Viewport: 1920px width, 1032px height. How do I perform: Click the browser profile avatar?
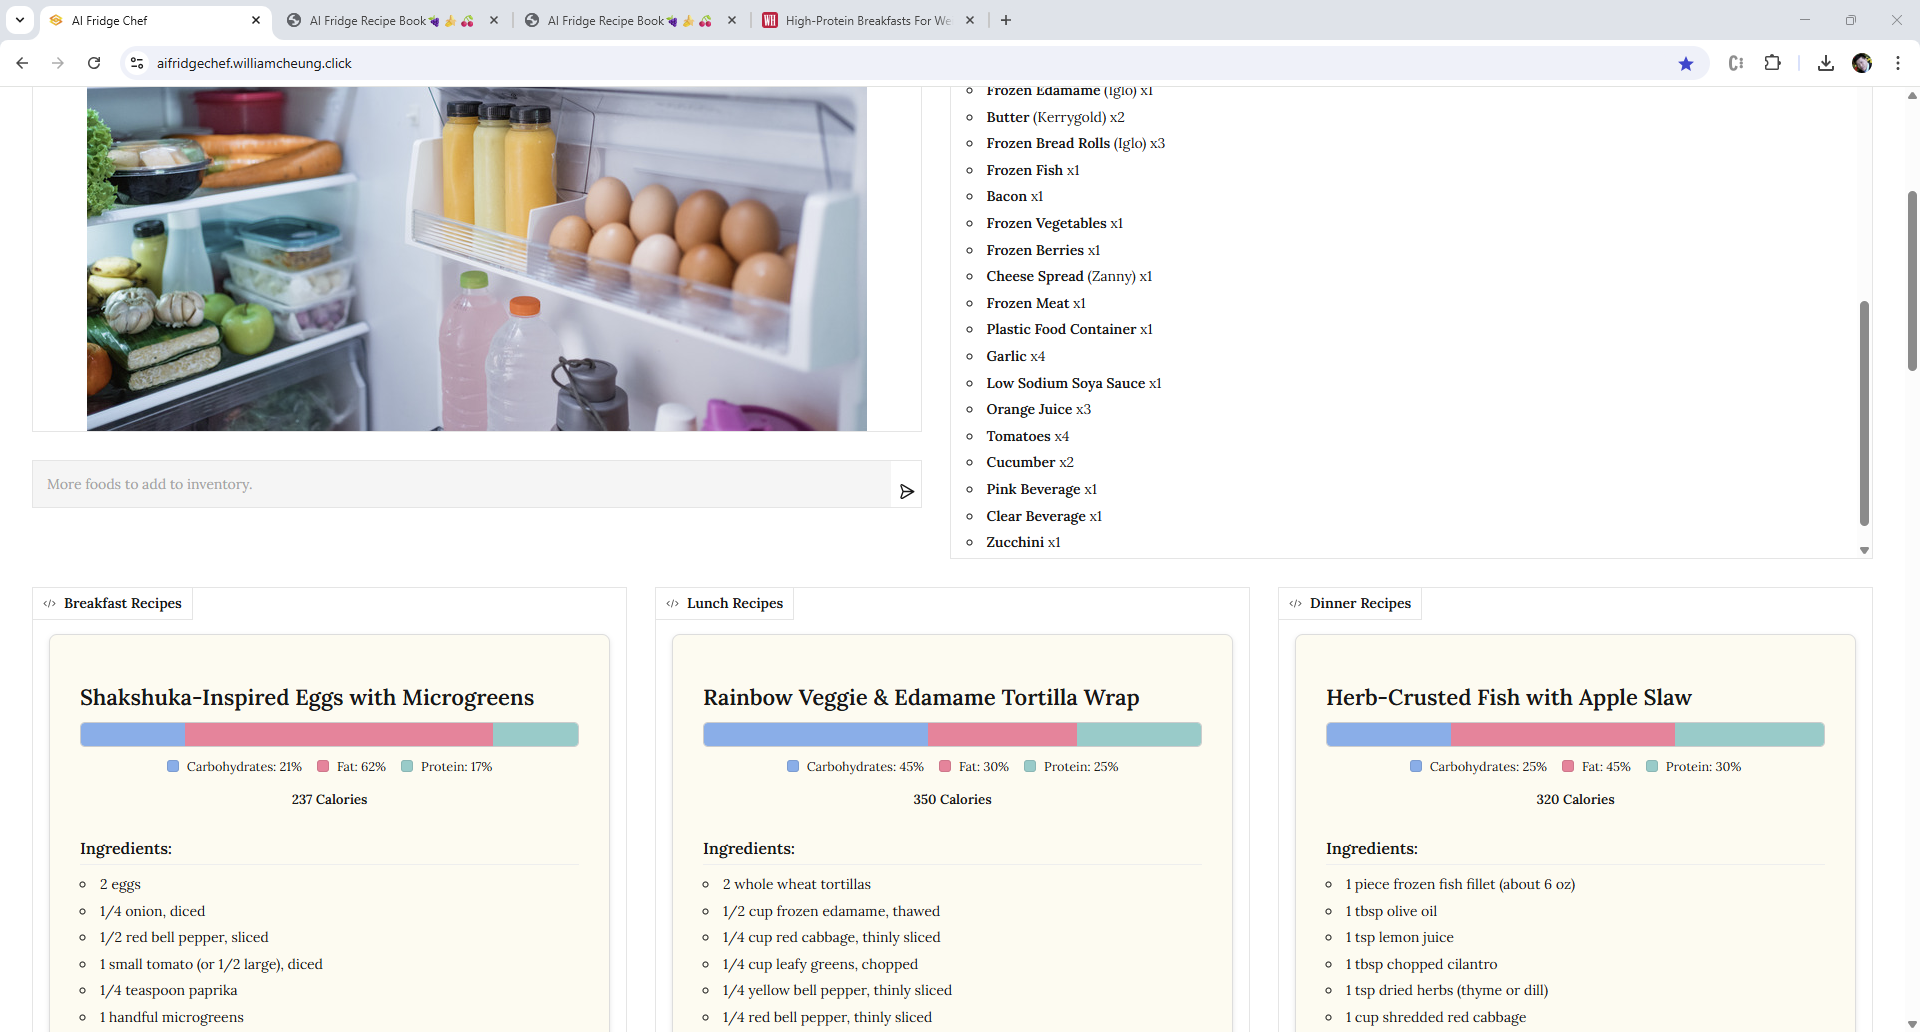(x=1863, y=63)
